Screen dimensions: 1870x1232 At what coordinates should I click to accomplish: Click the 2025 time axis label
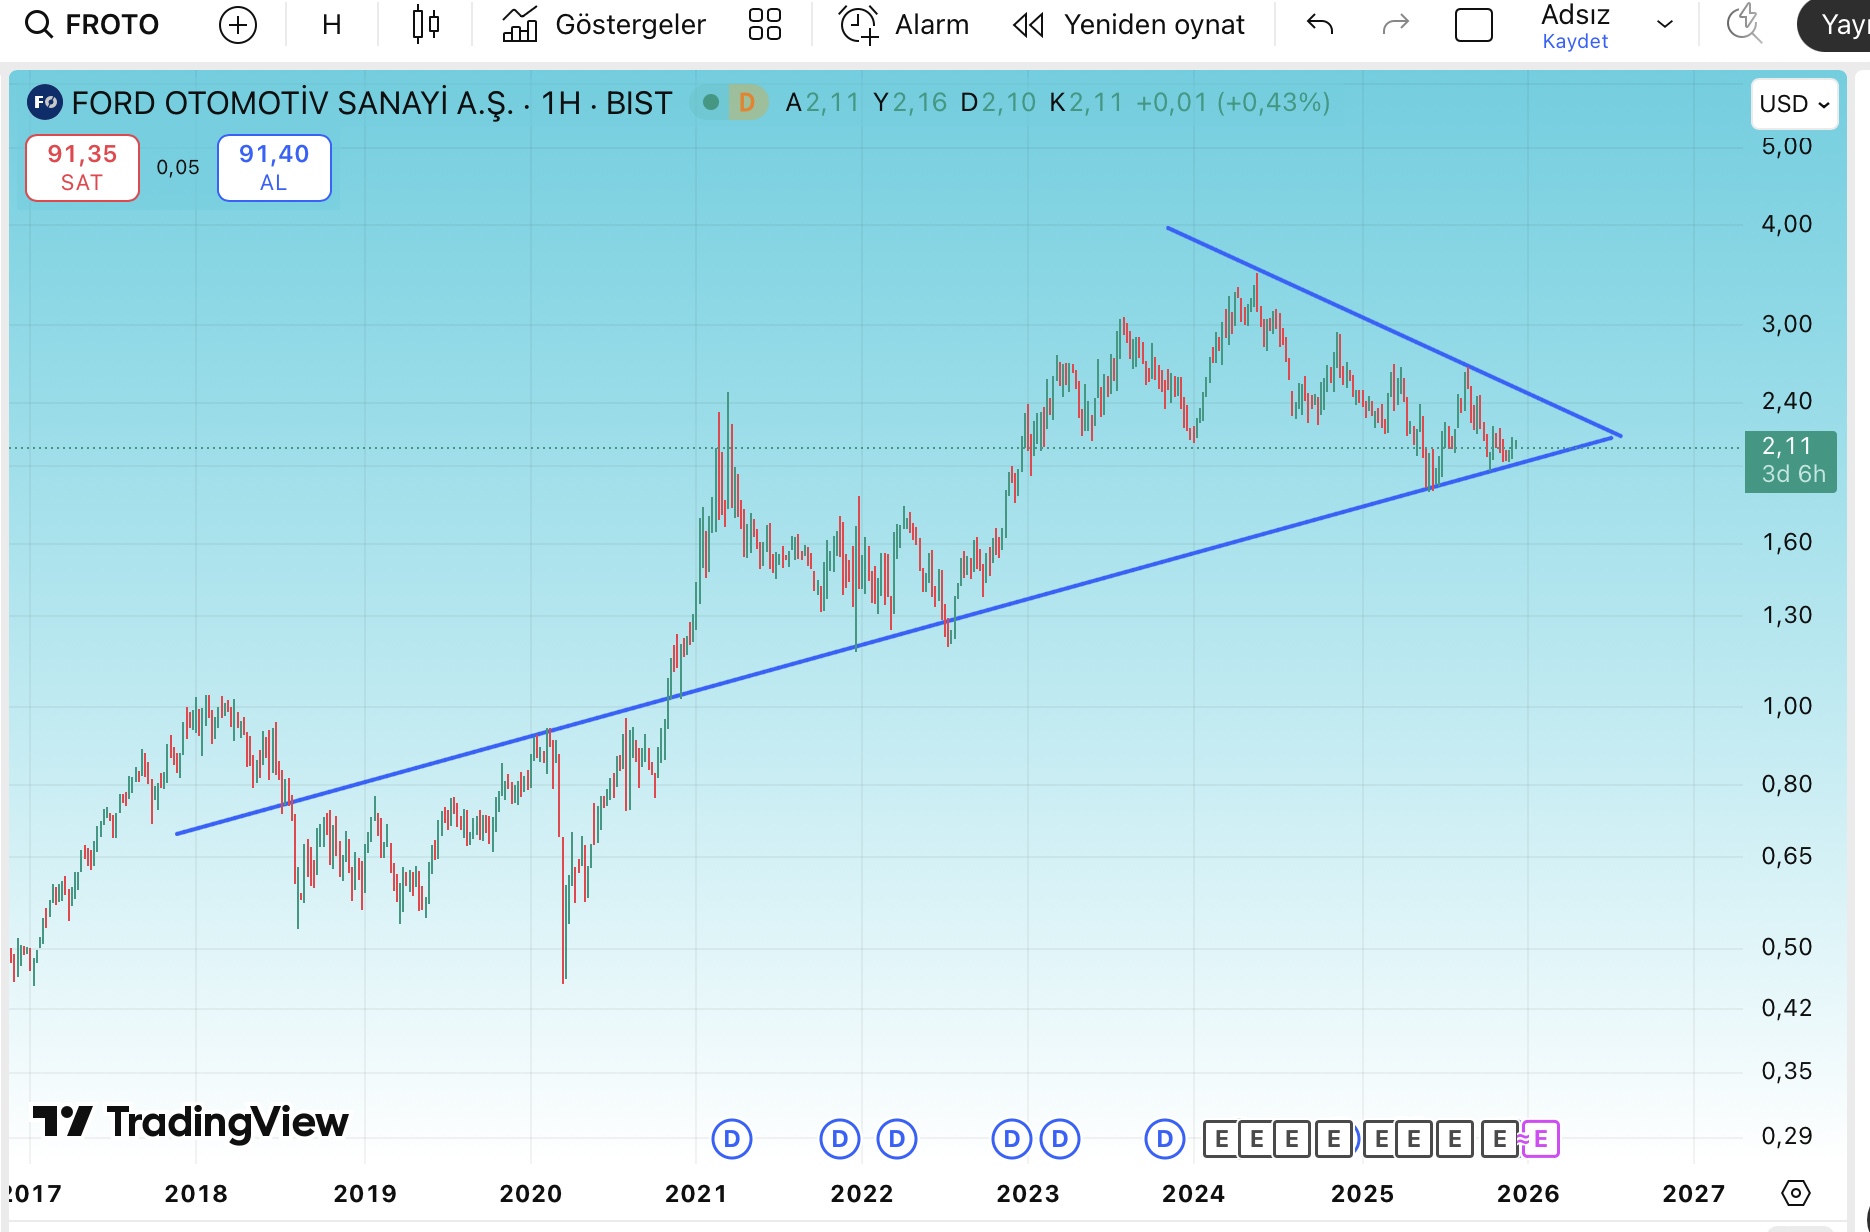pos(1363,1194)
